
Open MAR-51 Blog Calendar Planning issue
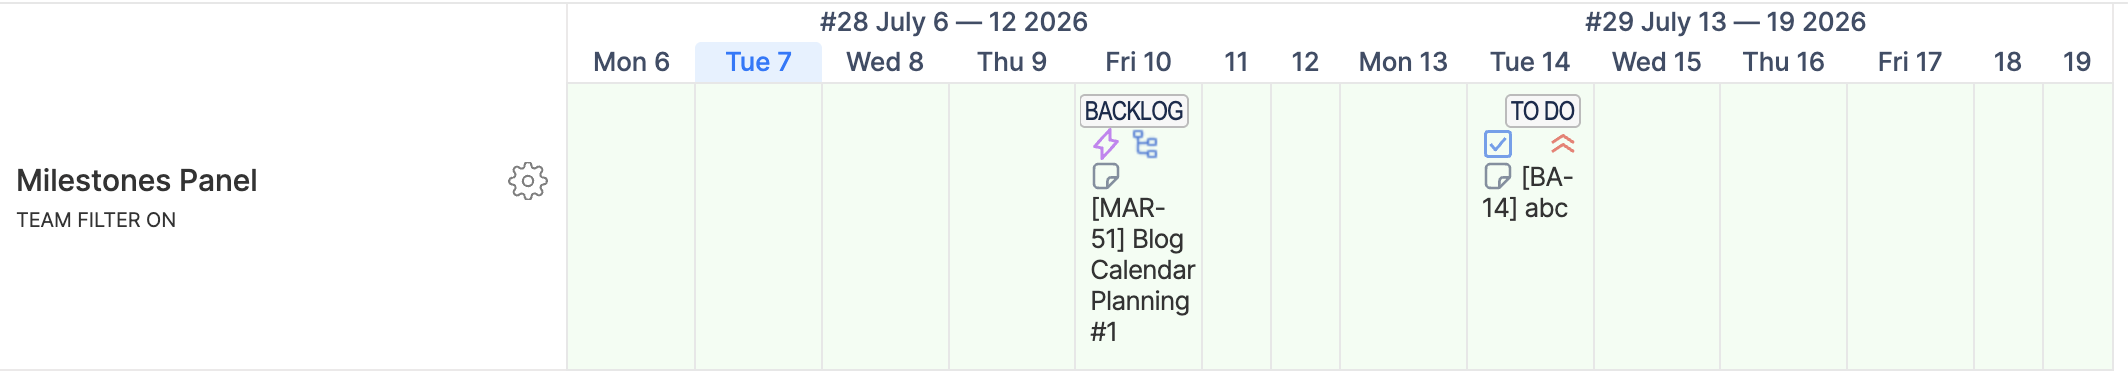[1142, 270]
